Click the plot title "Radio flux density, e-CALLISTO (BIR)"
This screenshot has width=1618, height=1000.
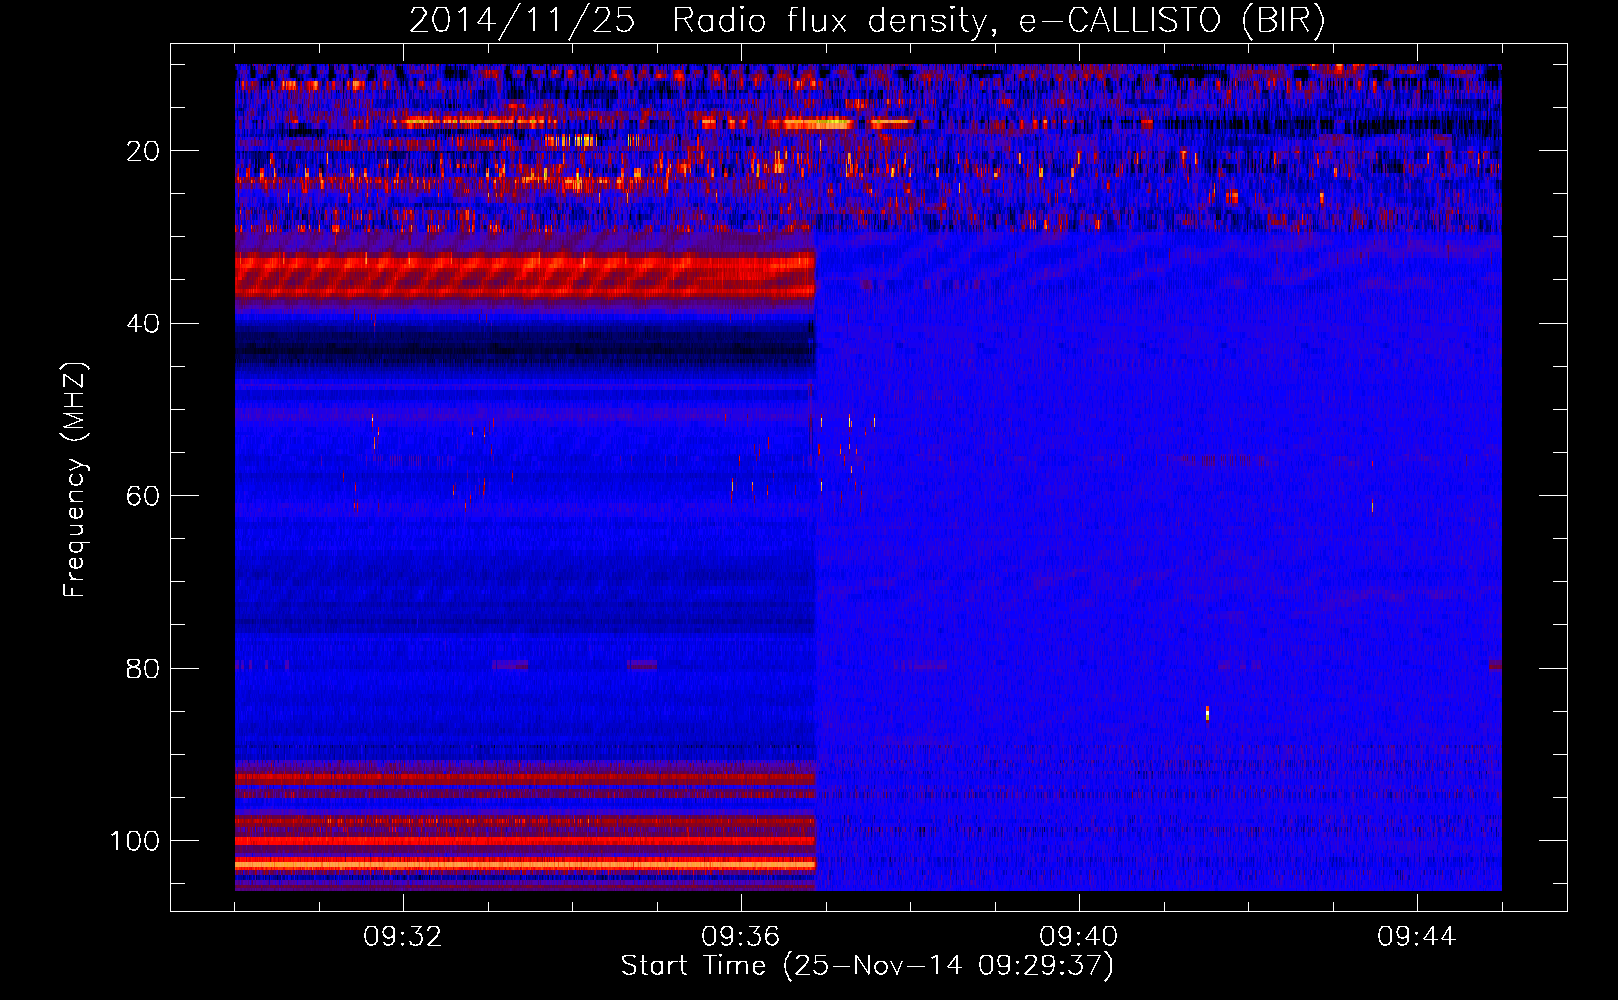[x=998, y=20]
